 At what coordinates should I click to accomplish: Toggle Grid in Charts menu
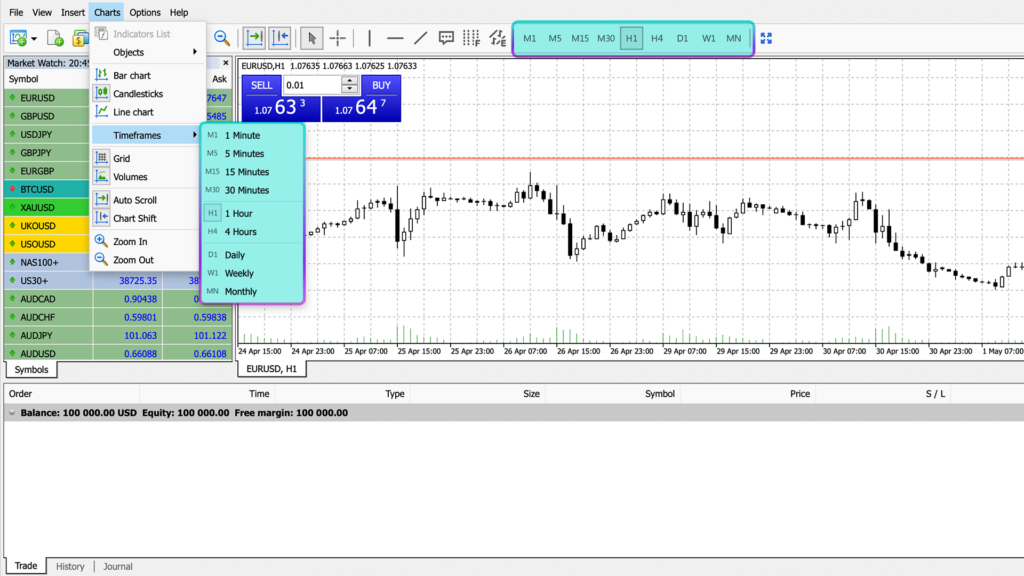145,159
